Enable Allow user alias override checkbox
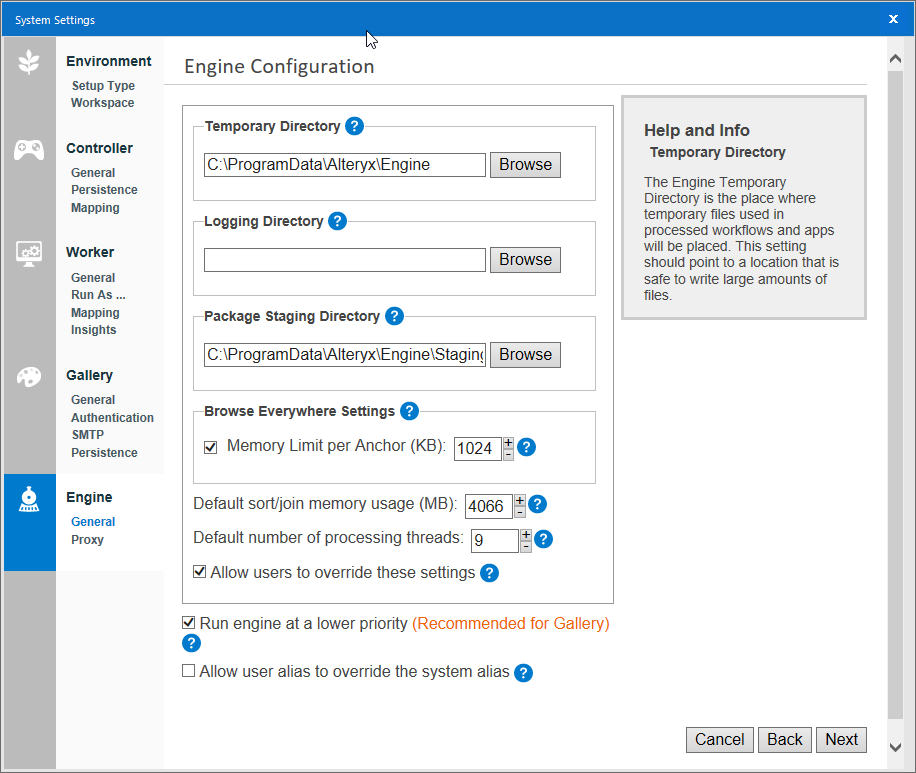Screen dimensions: 916x773 click(188, 671)
